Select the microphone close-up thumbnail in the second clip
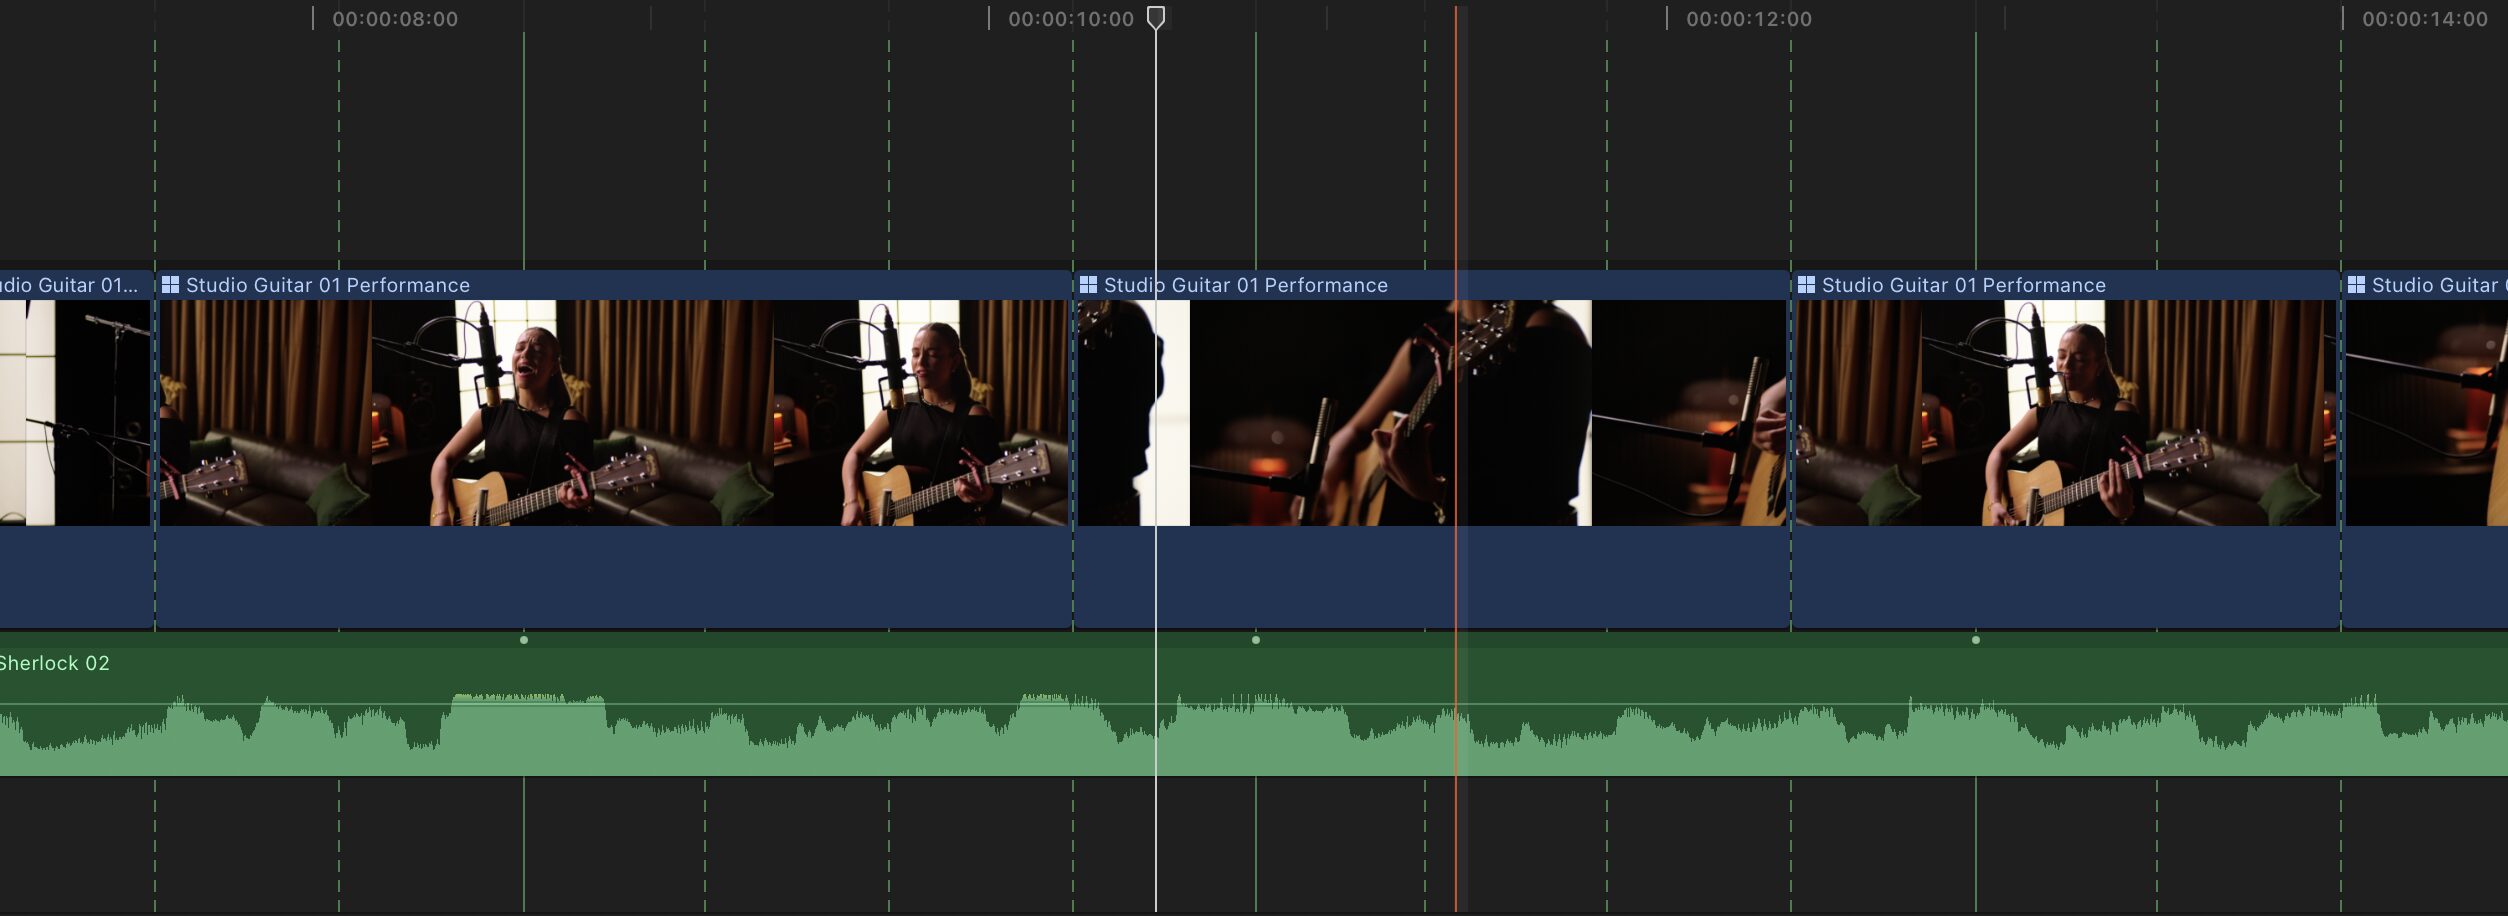2508x916 pixels. 1690,412
